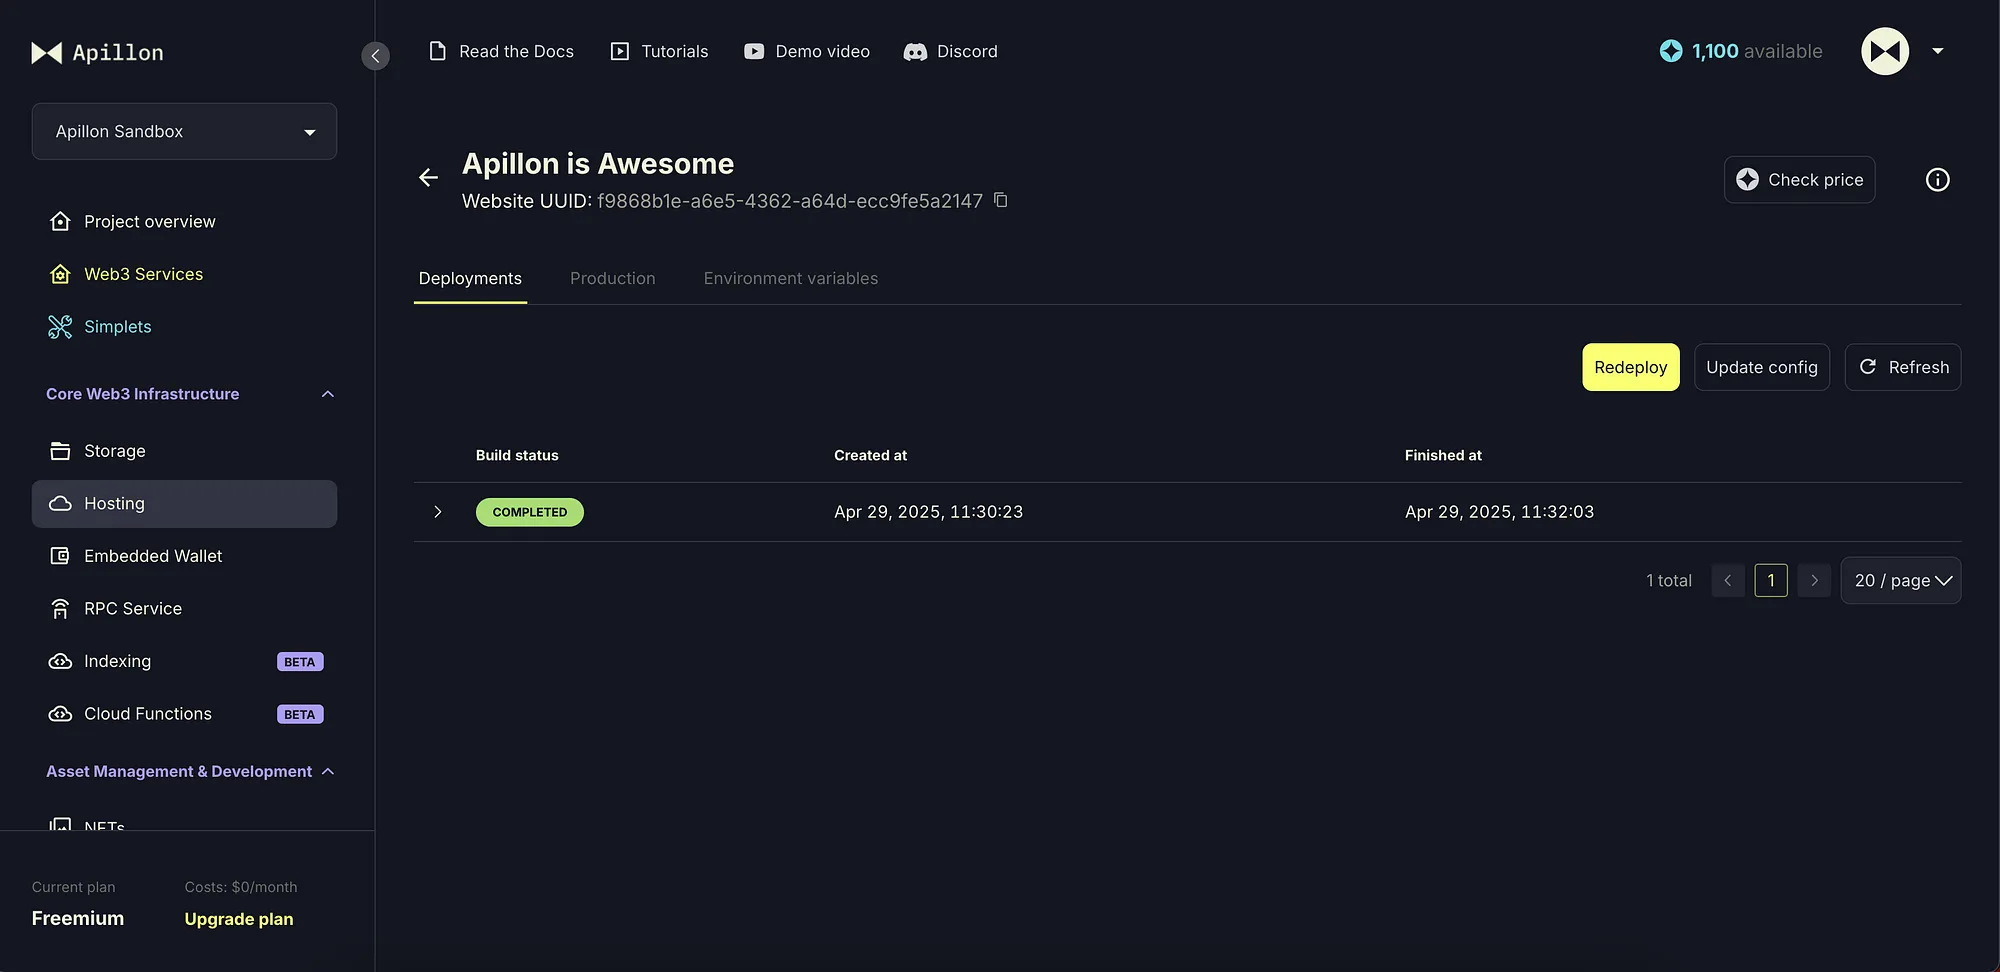
Task: Go to Project overview
Action: 184,221
